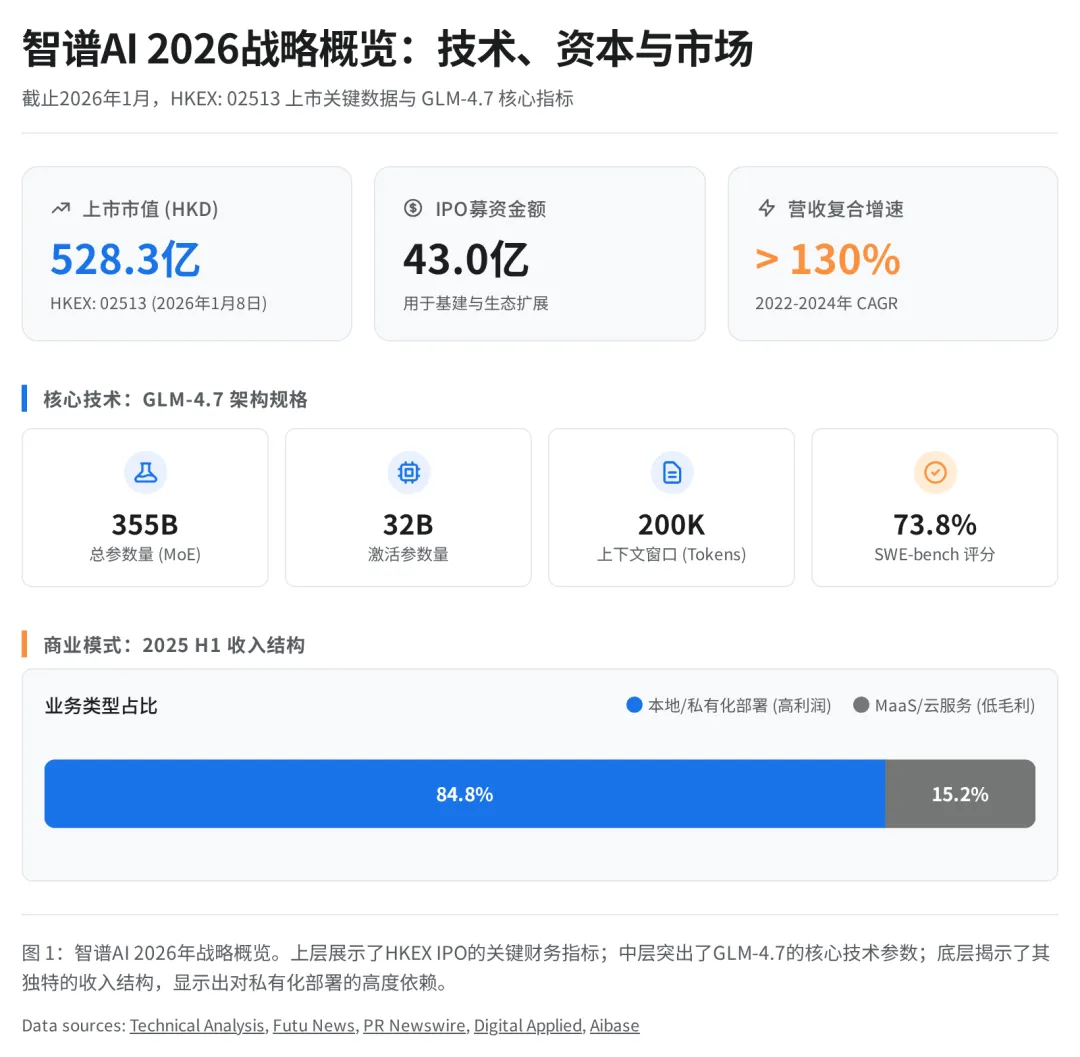1080x1057 pixels.
Task: Click the Data sources: label
Action: (74, 1025)
